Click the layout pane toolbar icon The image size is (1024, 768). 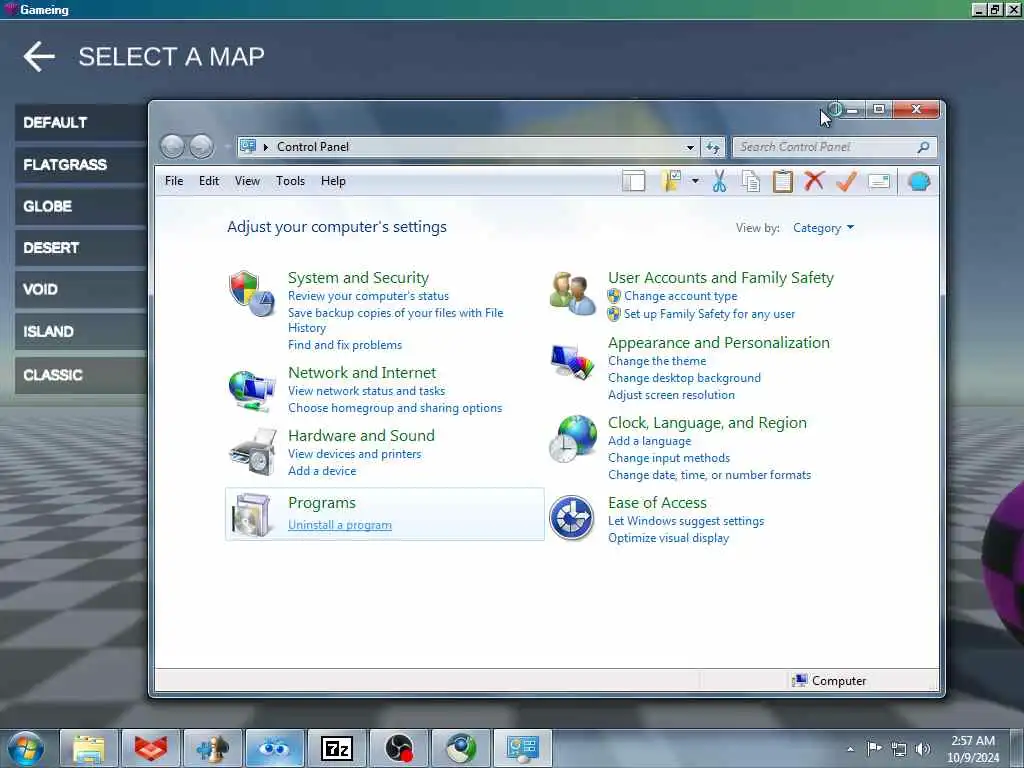pos(633,181)
